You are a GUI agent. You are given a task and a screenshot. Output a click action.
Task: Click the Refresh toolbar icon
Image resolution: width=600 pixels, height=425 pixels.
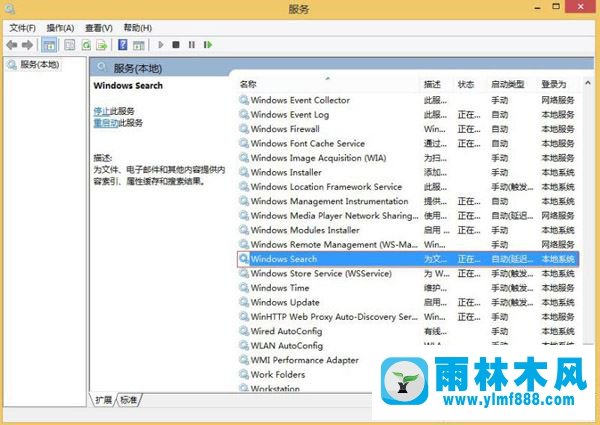86,45
